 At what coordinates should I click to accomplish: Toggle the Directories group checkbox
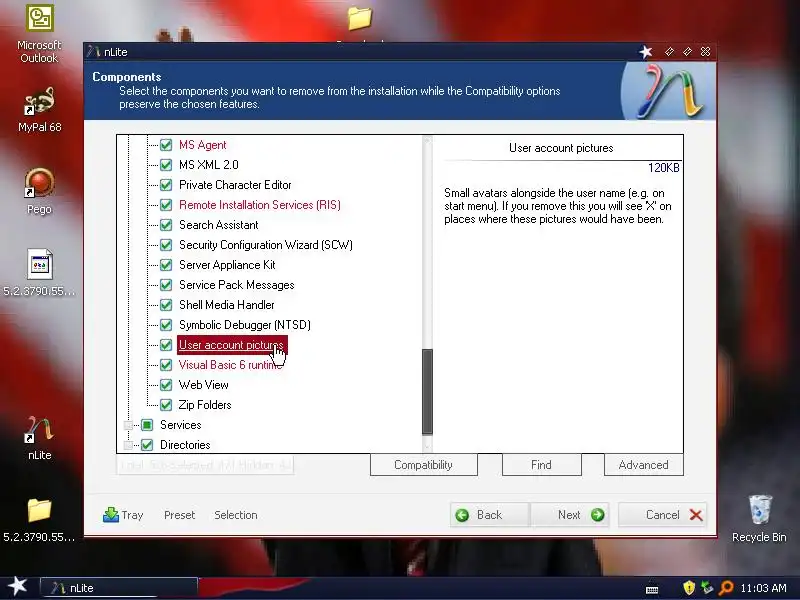[147, 445]
